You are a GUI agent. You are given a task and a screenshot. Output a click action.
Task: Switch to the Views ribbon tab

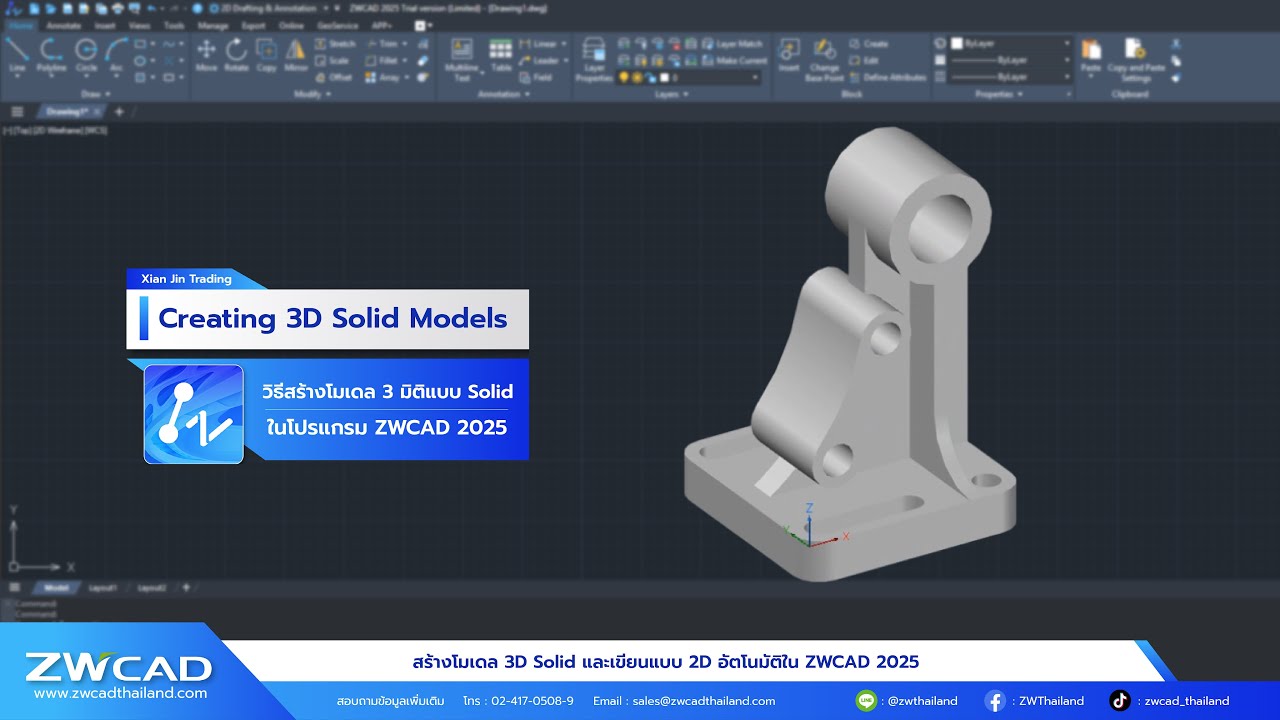pos(139,25)
